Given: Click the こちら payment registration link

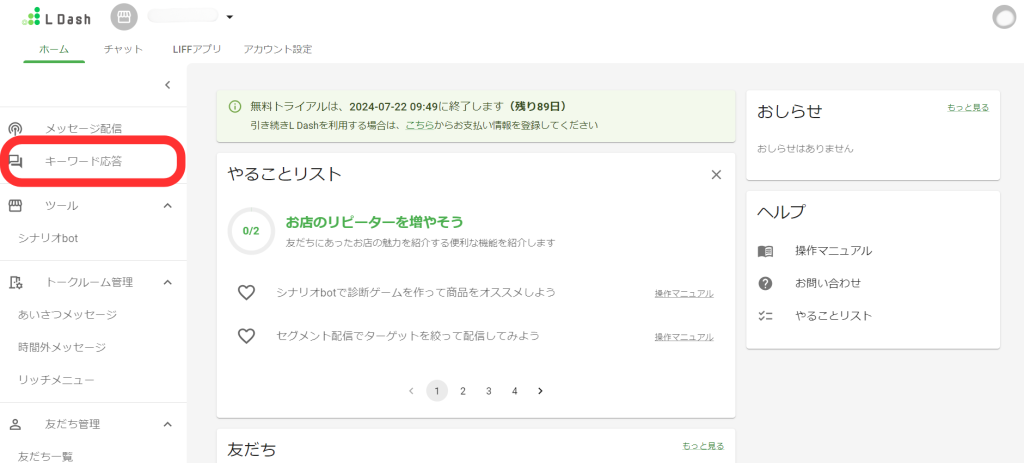Looking at the screenshot, I should pyautogui.click(x=418, y=125).
